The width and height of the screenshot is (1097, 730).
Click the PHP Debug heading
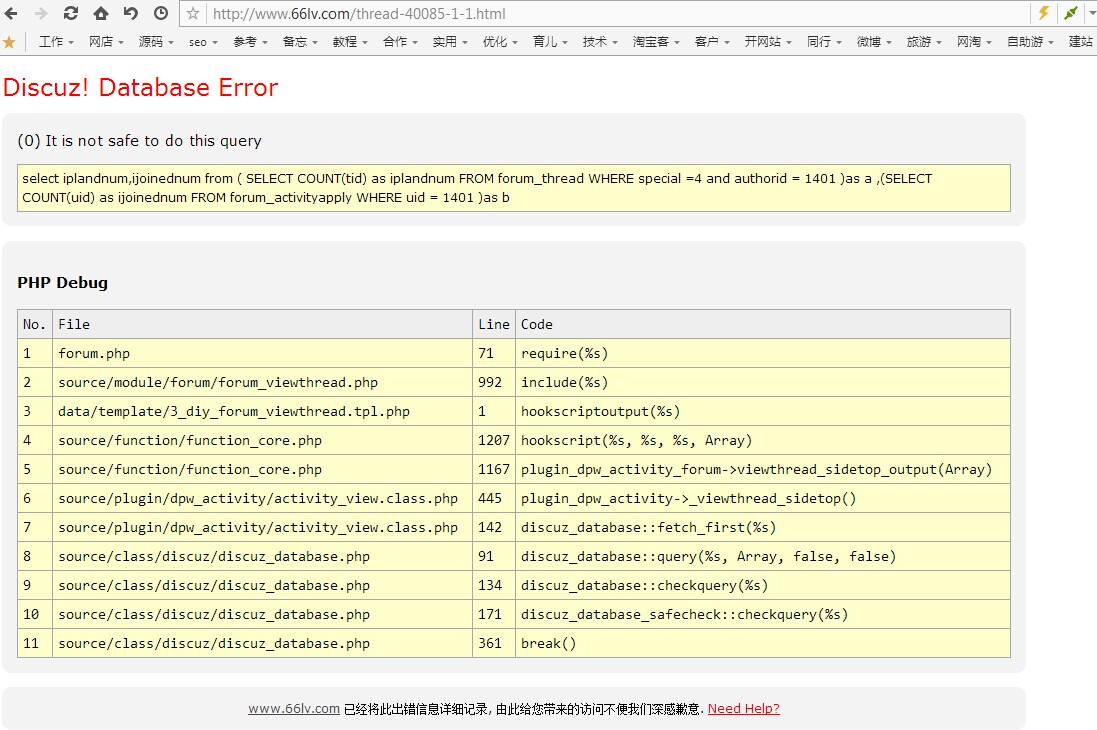pyautogui.click(x=62, y=283)
